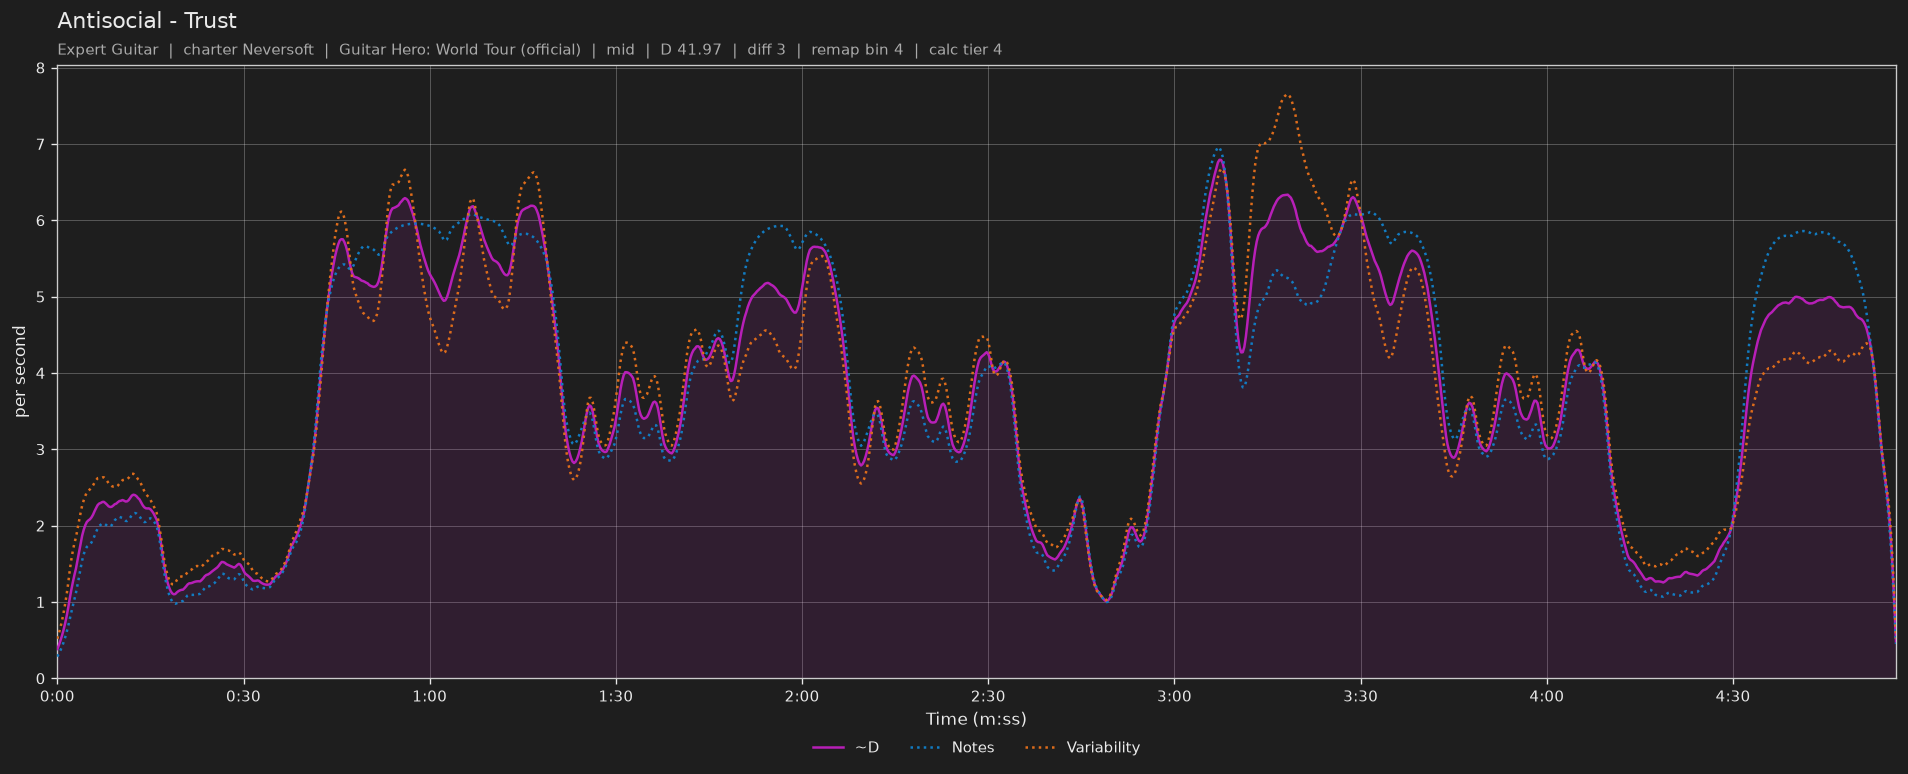Click 'charter Neversoft' in the subtitle
Image resolution: width=1908 pixels, height=774 pixels.
click(x=248, y=50)
